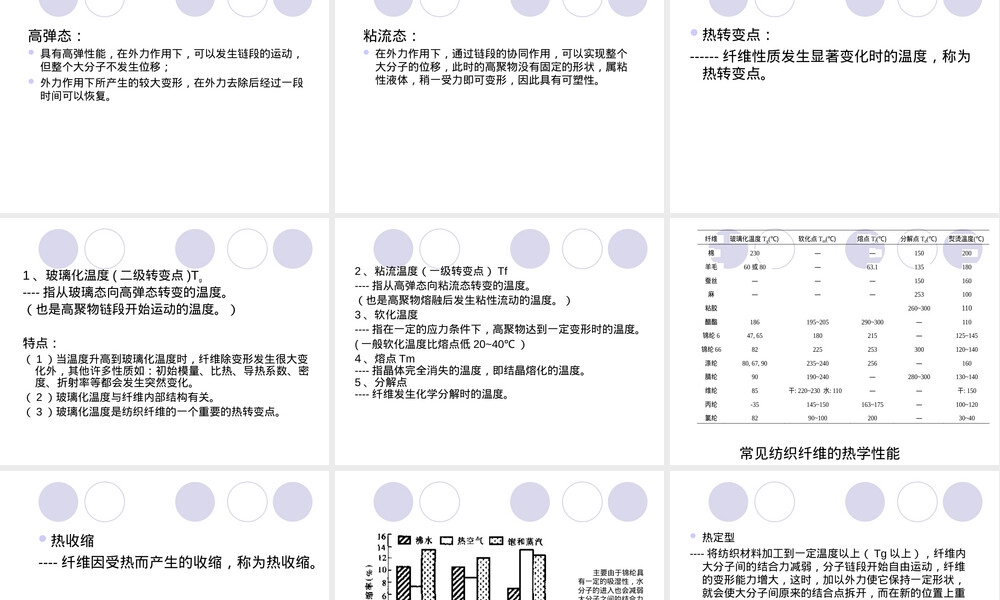The image size is (1000, 600).
Task: Click the line '也是高聚物链段开始运动的温度'
Action: (x=130, y=309)
